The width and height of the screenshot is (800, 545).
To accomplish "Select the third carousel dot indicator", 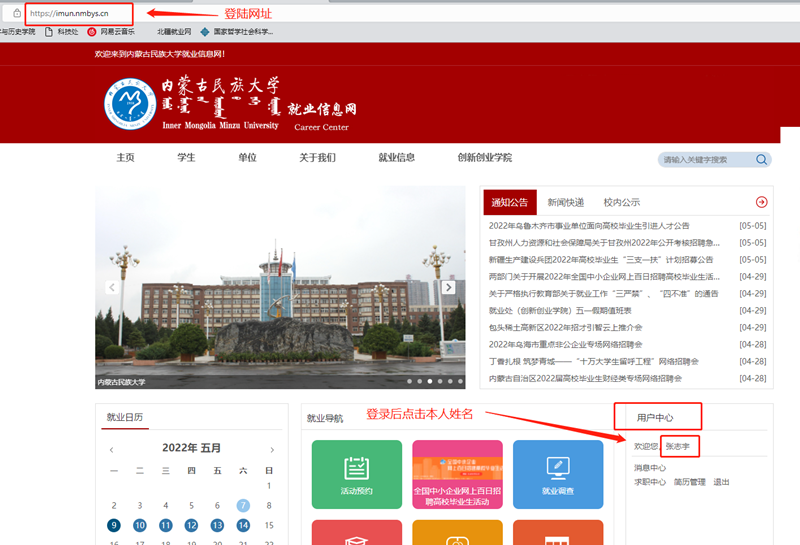I will click(x=430, y=381).
